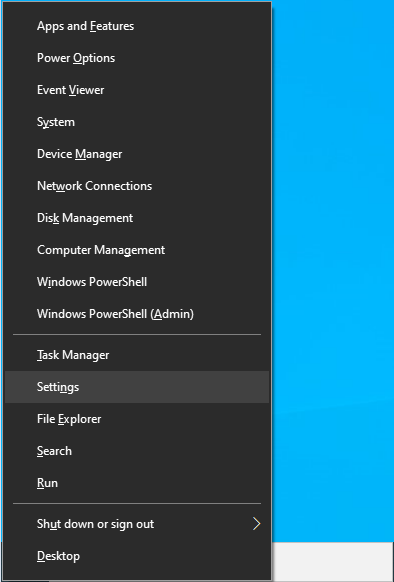Select Power Options from the menu
Viewport: 394px width, 582px height.
137,58
